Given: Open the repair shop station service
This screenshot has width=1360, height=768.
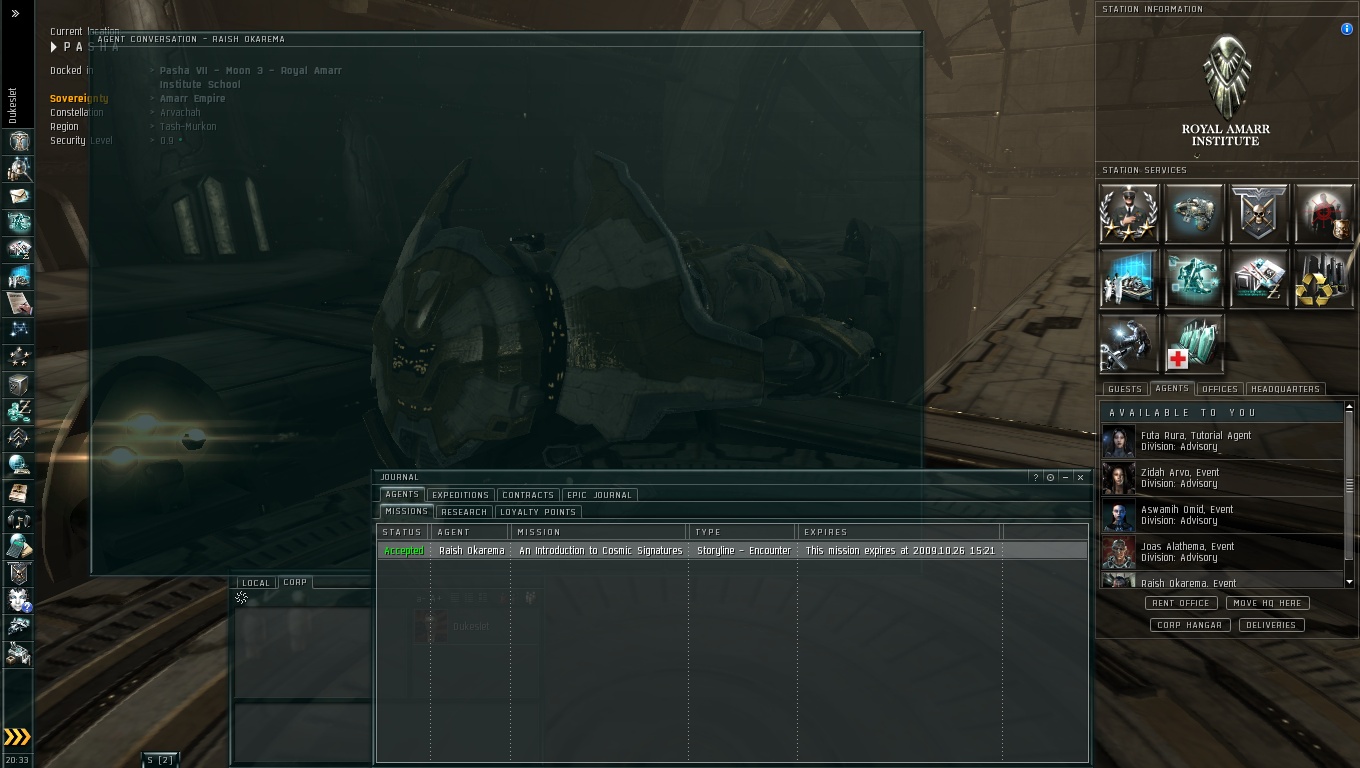Looking at the screenshot, I should click(1129, 343).
